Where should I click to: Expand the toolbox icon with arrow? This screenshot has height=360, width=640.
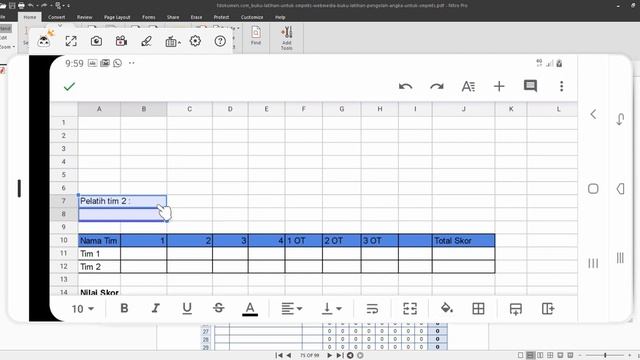point(173,41)
